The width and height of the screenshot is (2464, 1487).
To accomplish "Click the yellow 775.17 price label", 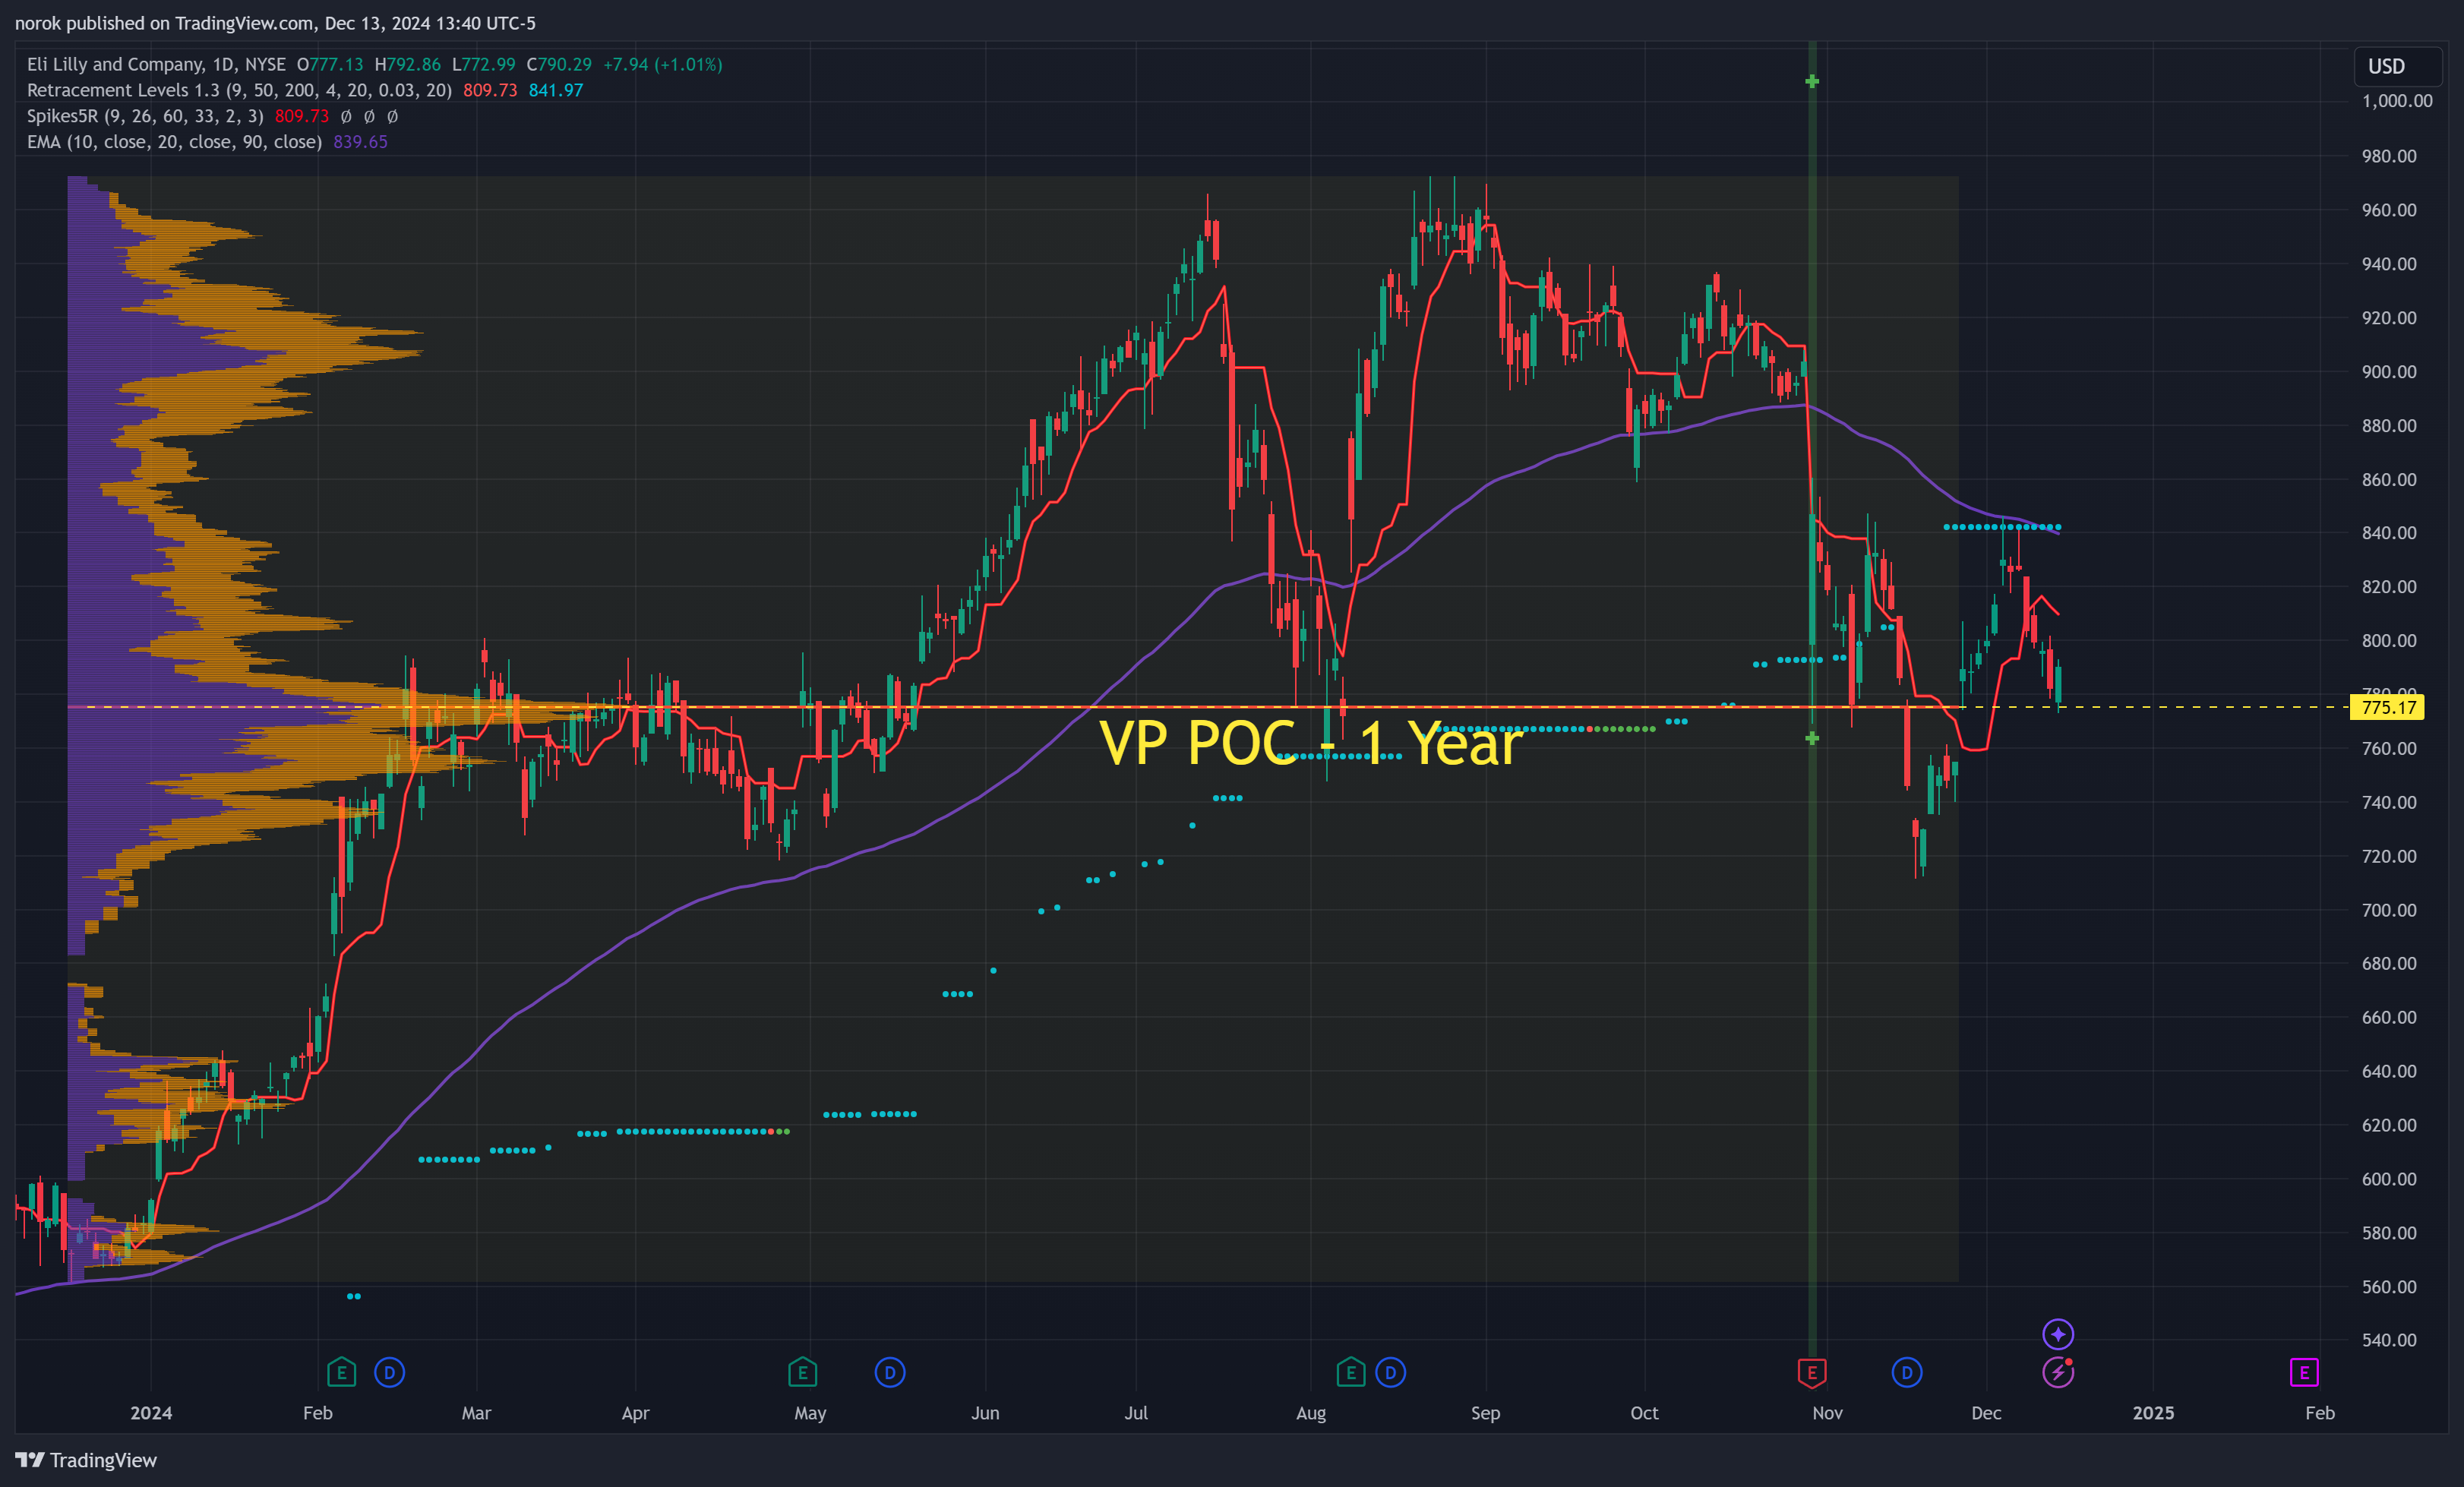I will [2388, 707].
